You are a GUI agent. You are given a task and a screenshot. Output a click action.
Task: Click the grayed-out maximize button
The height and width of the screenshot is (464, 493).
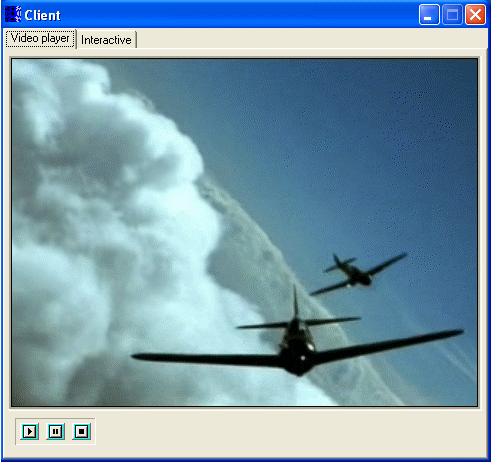tap(452, 15)
